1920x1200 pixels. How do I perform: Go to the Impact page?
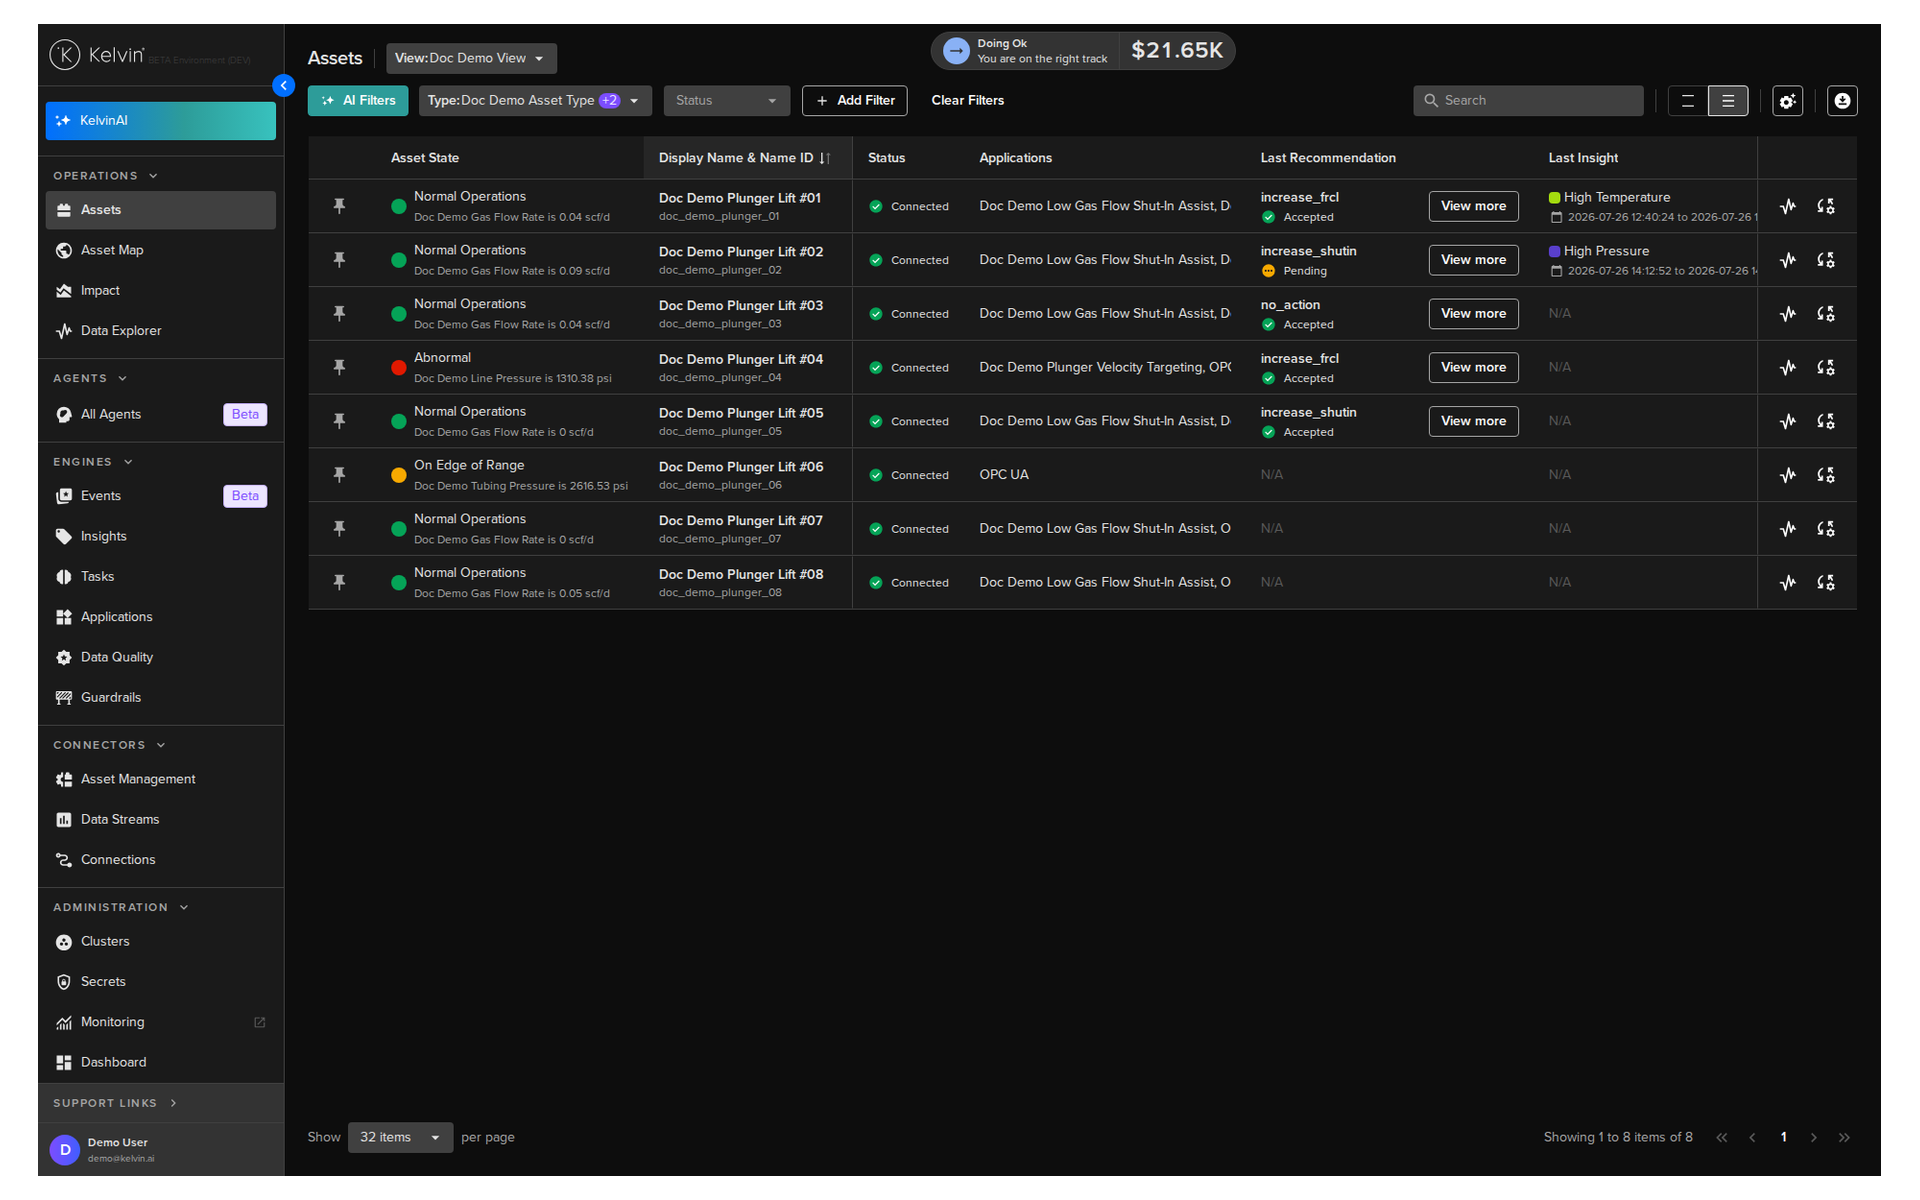(160, 290)
